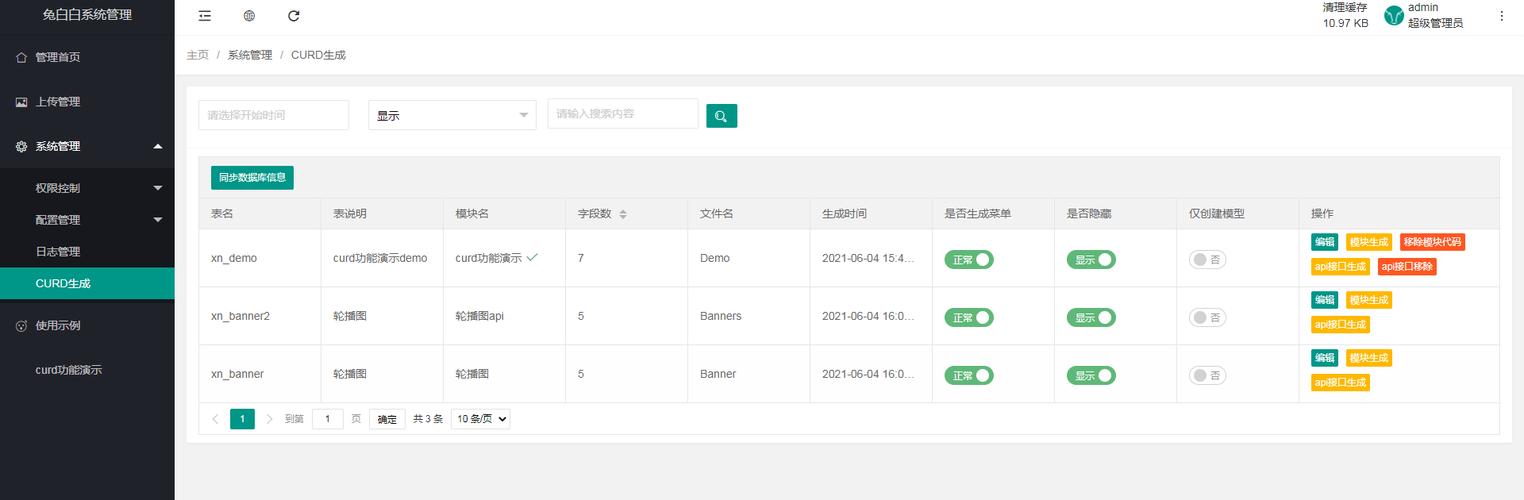Click the gear icon beside 系统管理
The width and height of the screenshot is (1524, 500).
click(x=21, y=146)
